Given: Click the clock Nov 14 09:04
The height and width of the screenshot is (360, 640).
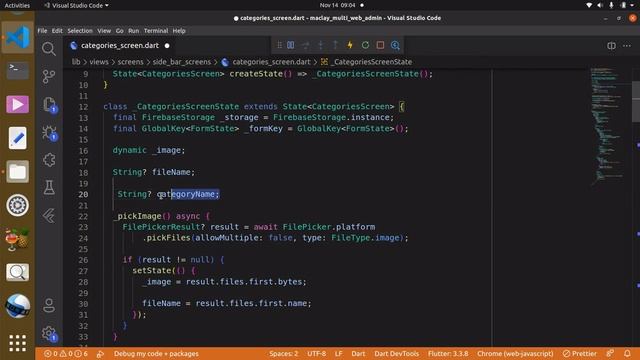Looking at the screenshot, I should click(x=338, y=5).
